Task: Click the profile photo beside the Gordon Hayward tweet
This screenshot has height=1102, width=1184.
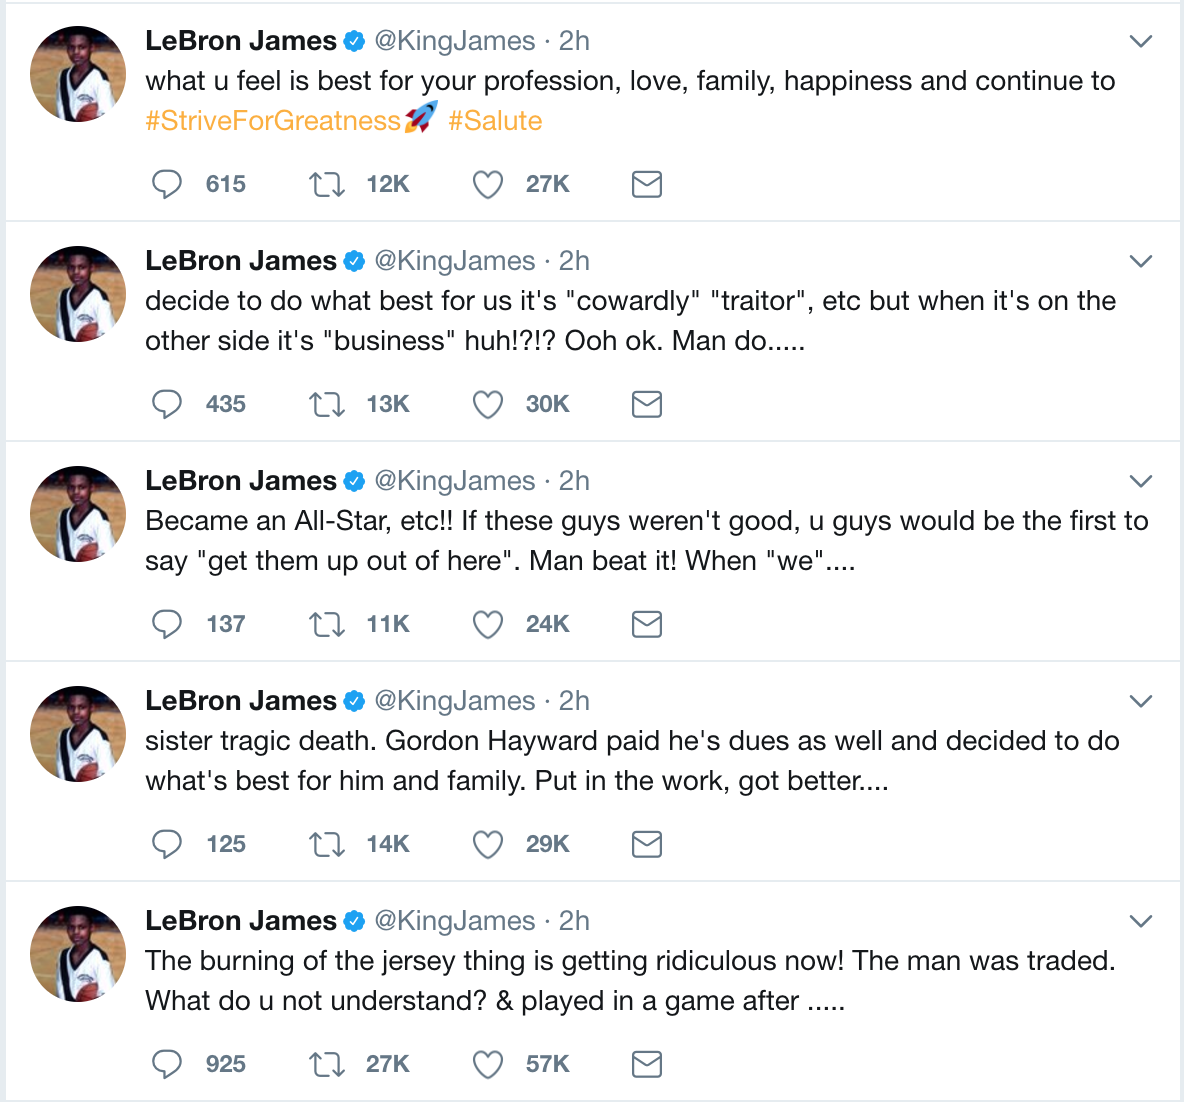Action: click(78, 734)
